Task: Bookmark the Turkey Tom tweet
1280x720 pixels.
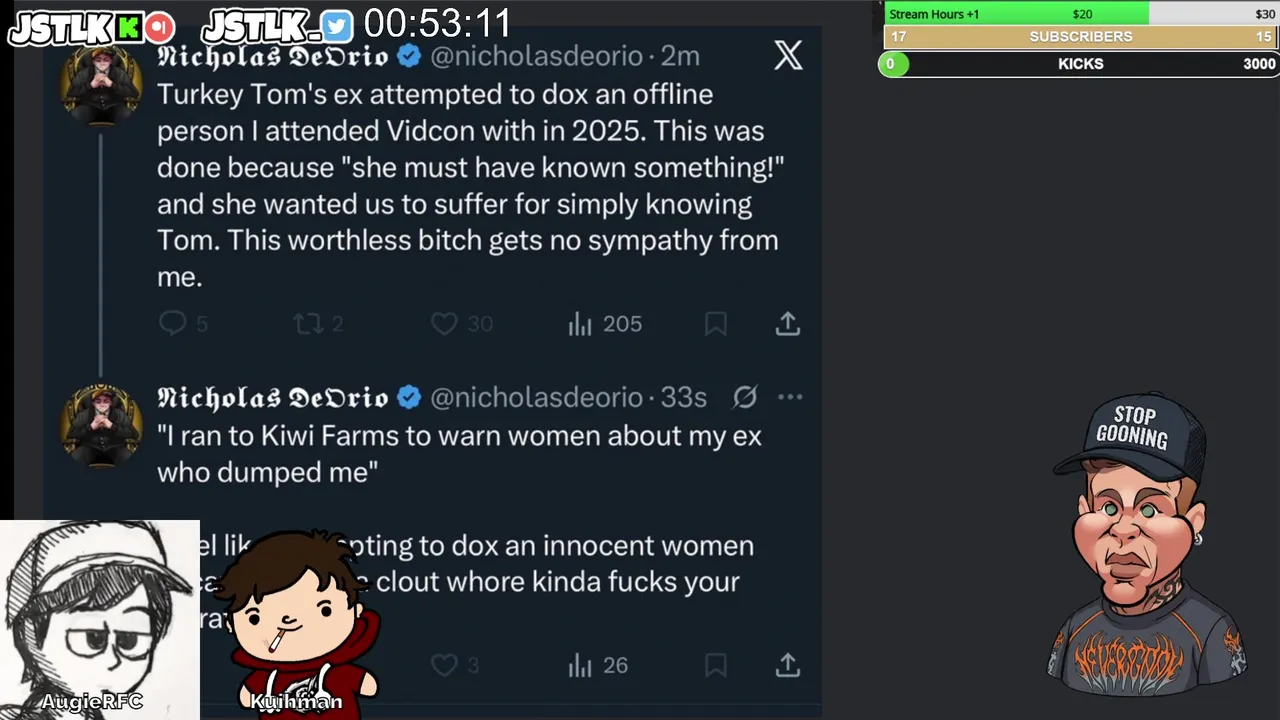Action: pyautogui.click(x=716, y=323)
